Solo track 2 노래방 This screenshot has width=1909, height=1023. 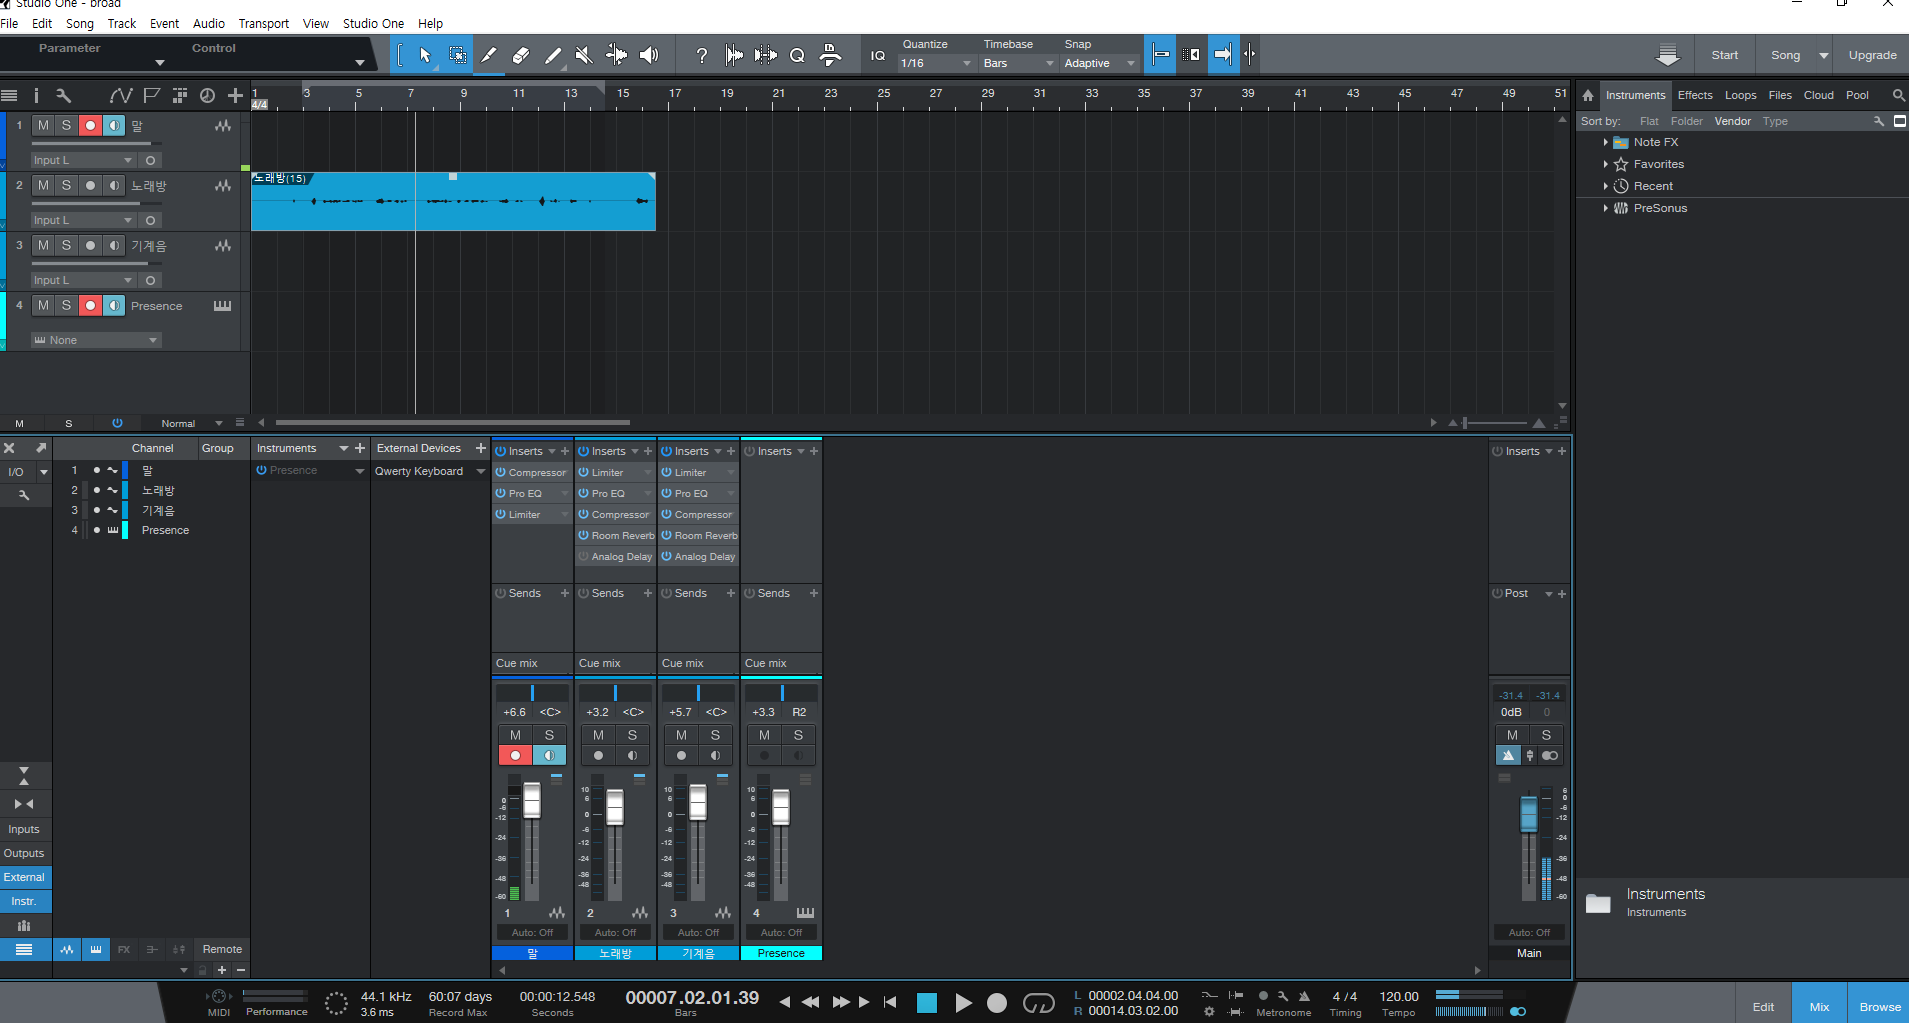(x=66, y=185)
